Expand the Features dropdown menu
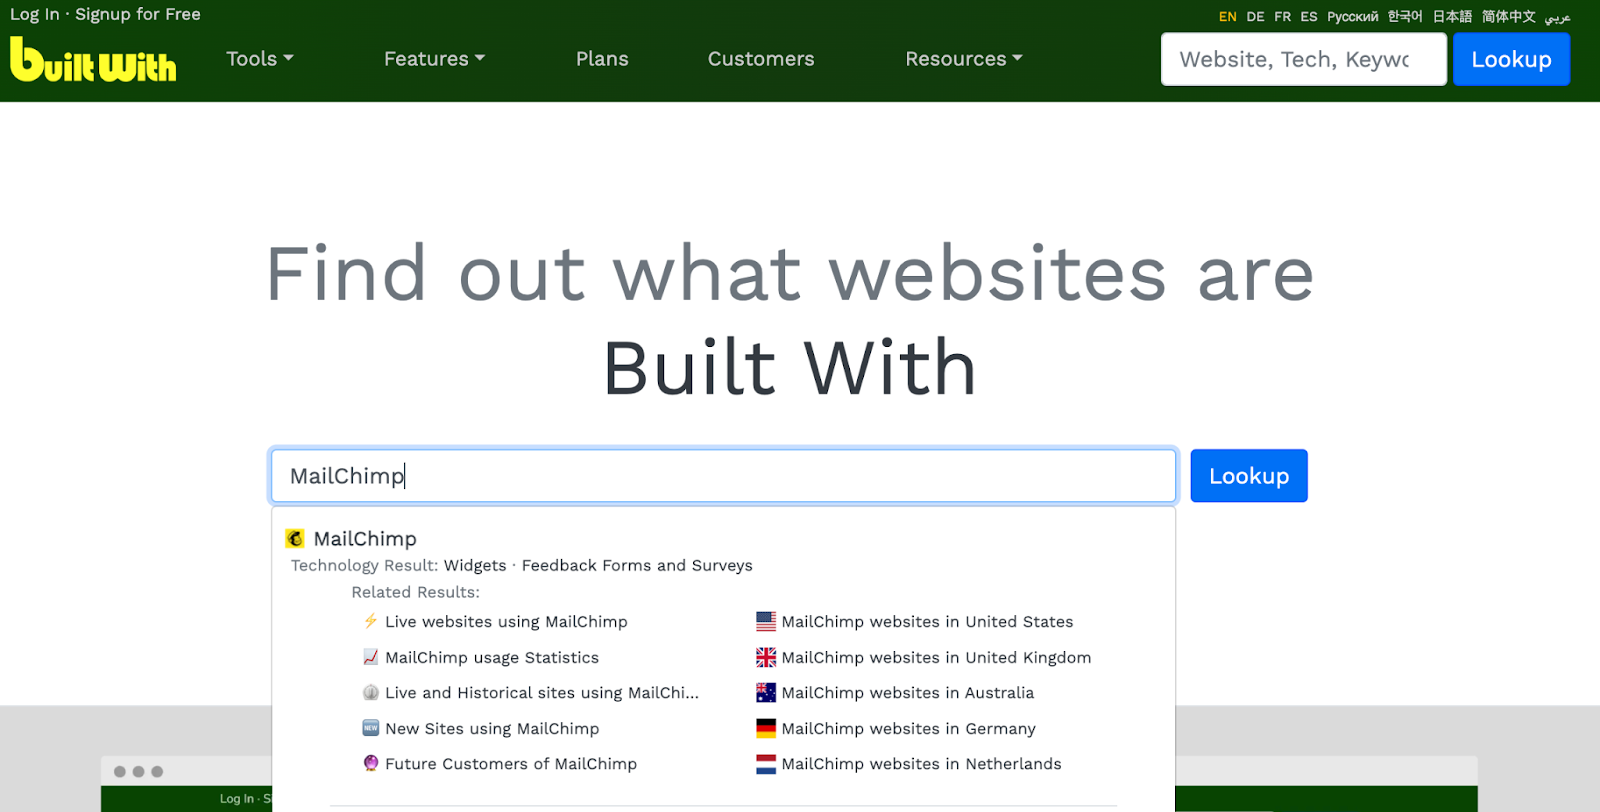The image size is (1600, 812). tap(434, 59)
